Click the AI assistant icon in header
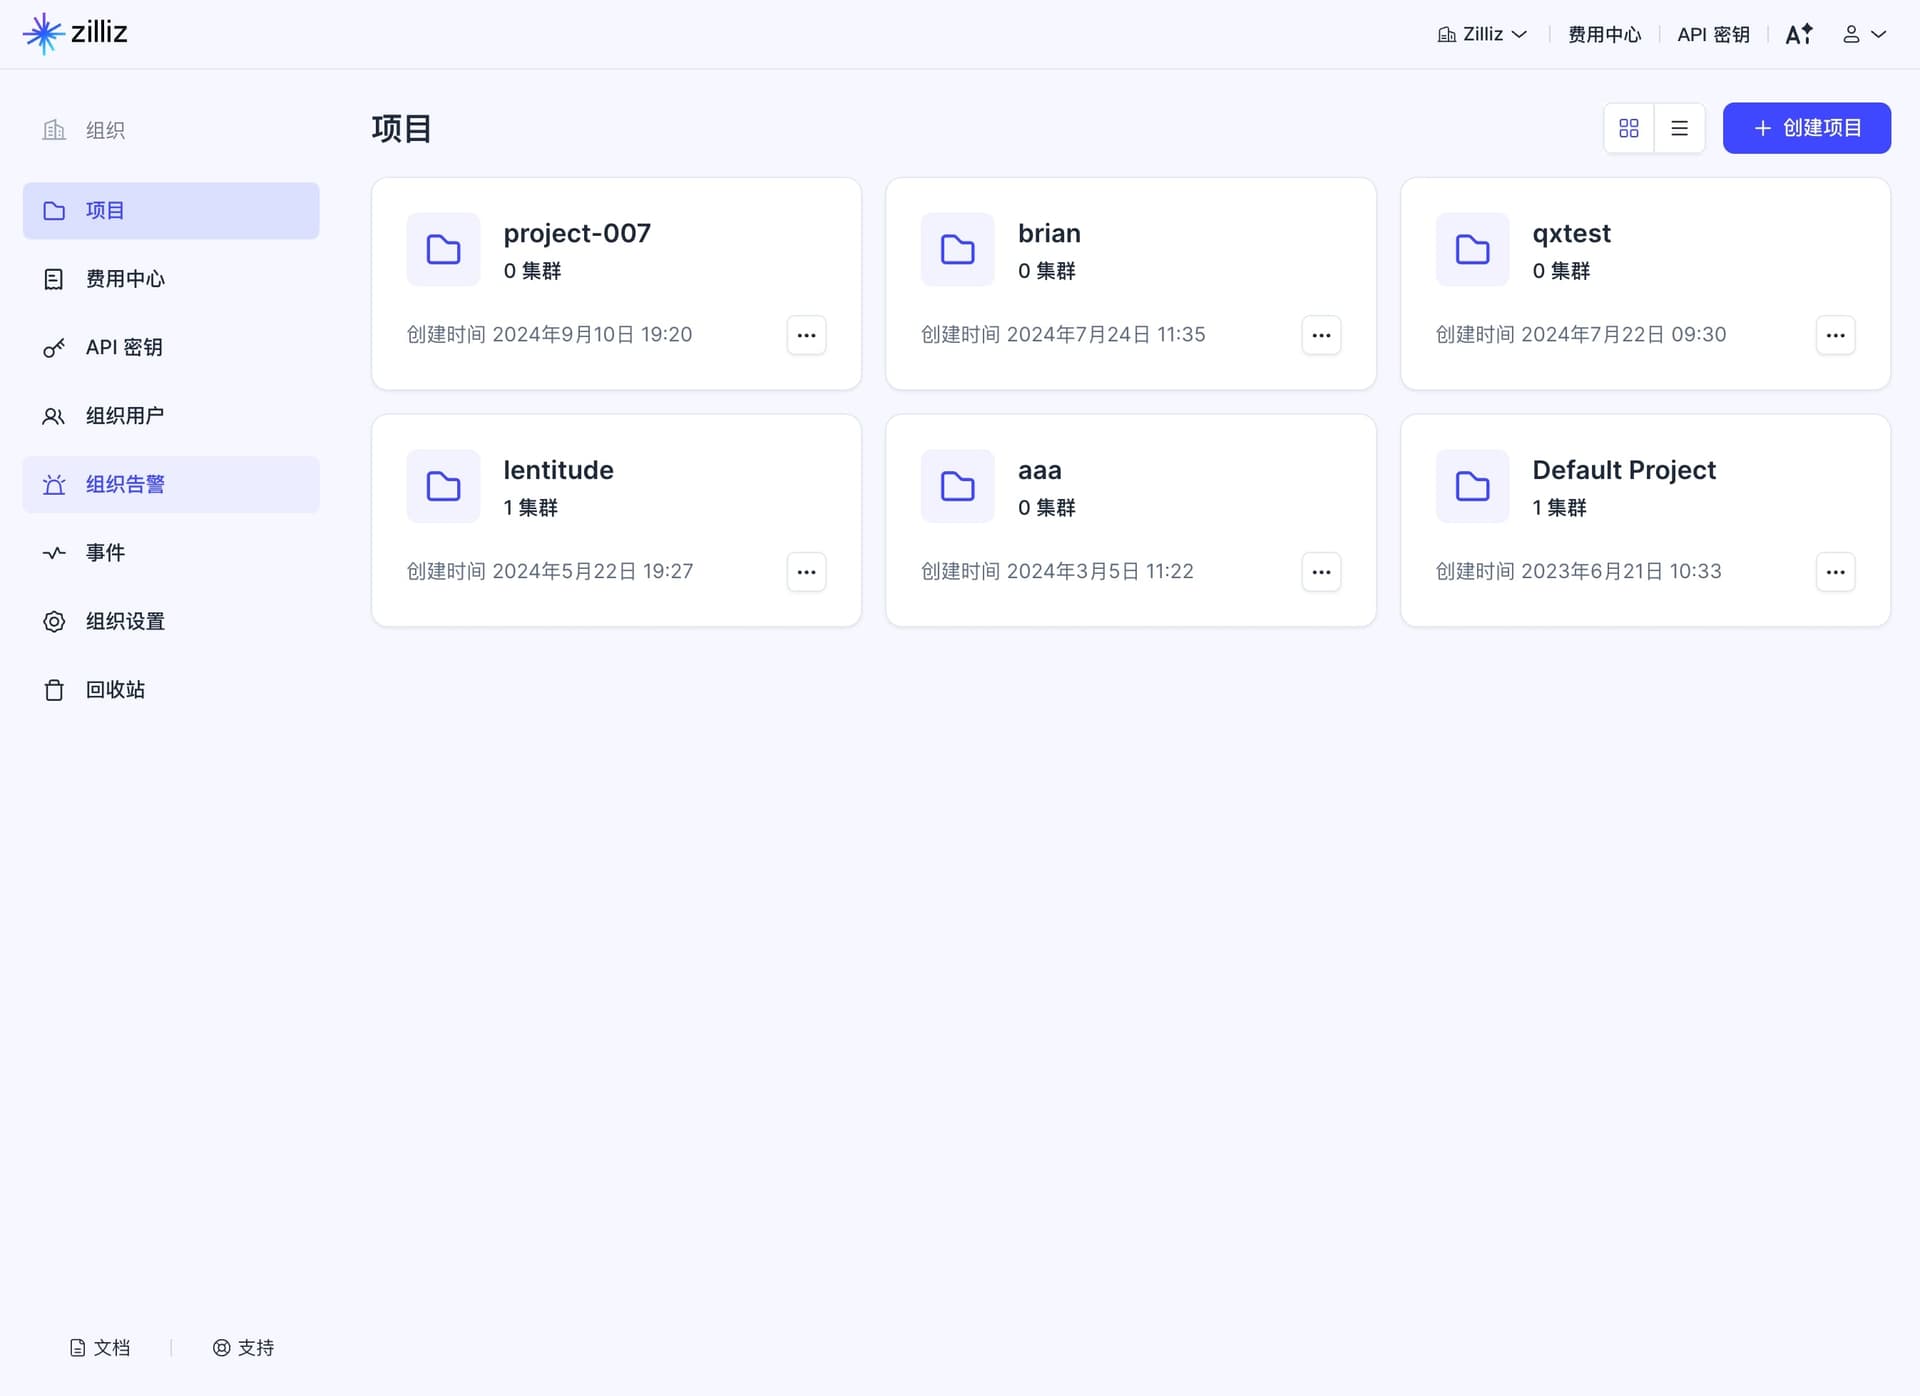 coord(1799,34)
